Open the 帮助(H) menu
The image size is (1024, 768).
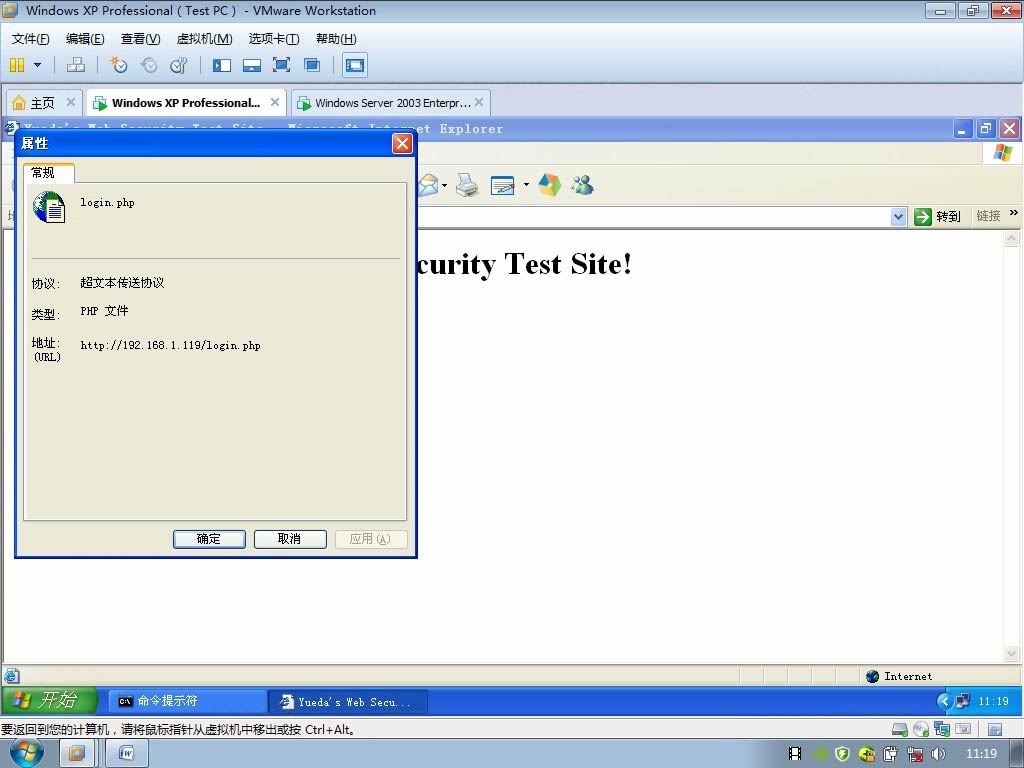click(x=336, y=39)
